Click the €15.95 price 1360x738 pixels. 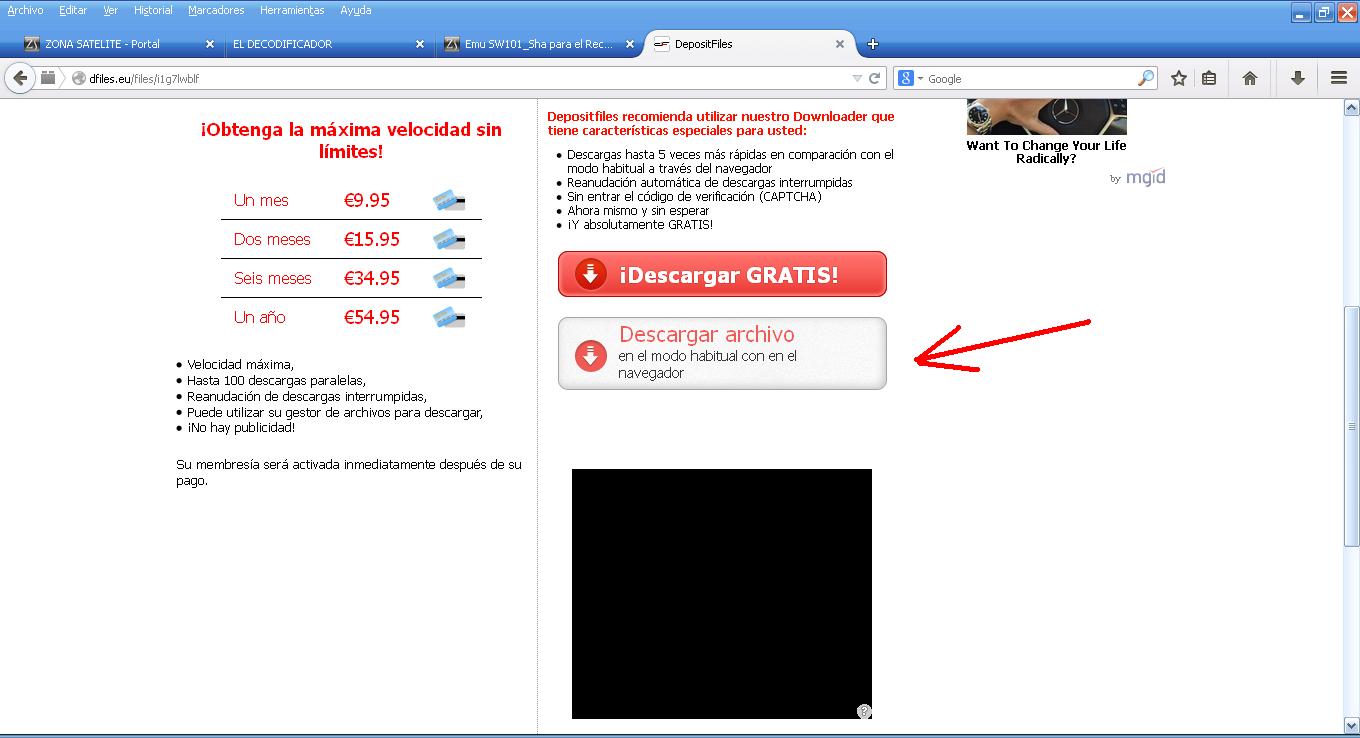(372, 239)
